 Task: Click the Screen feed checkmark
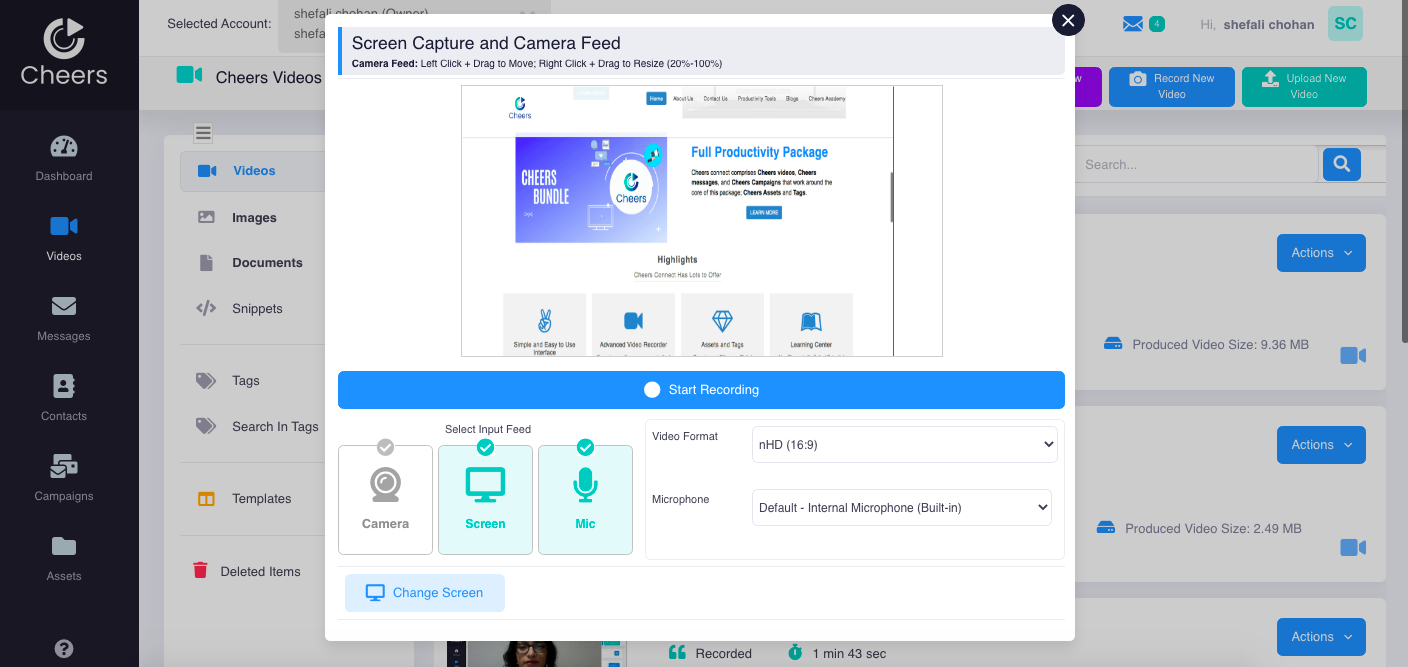point(485,447)
